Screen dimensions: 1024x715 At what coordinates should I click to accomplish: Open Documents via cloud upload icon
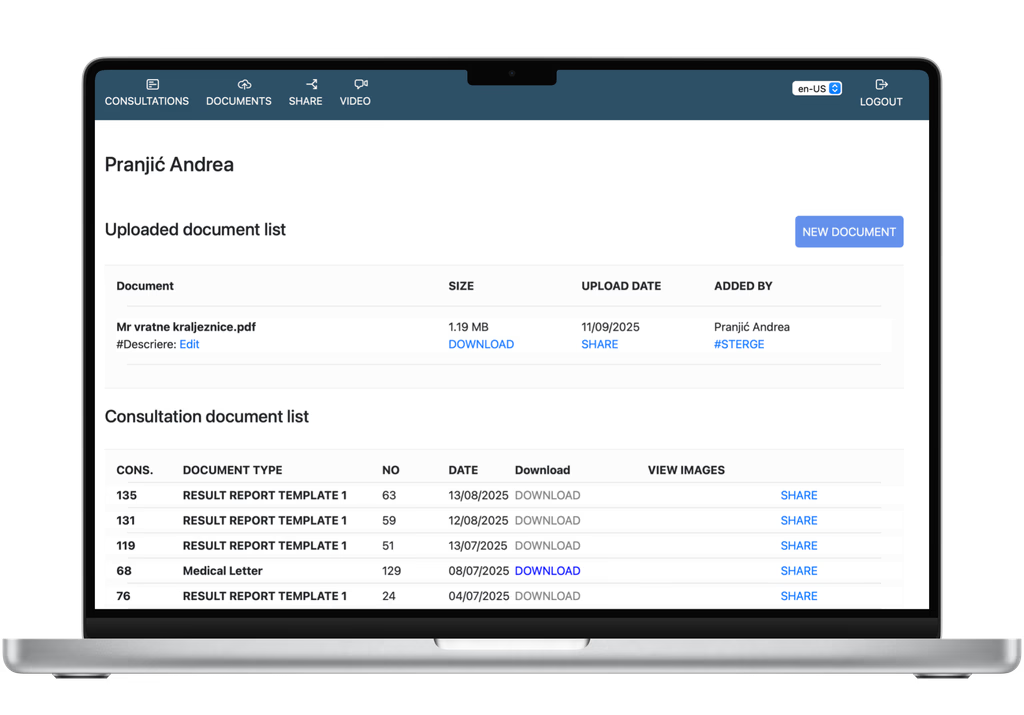(x=244, y=85)
